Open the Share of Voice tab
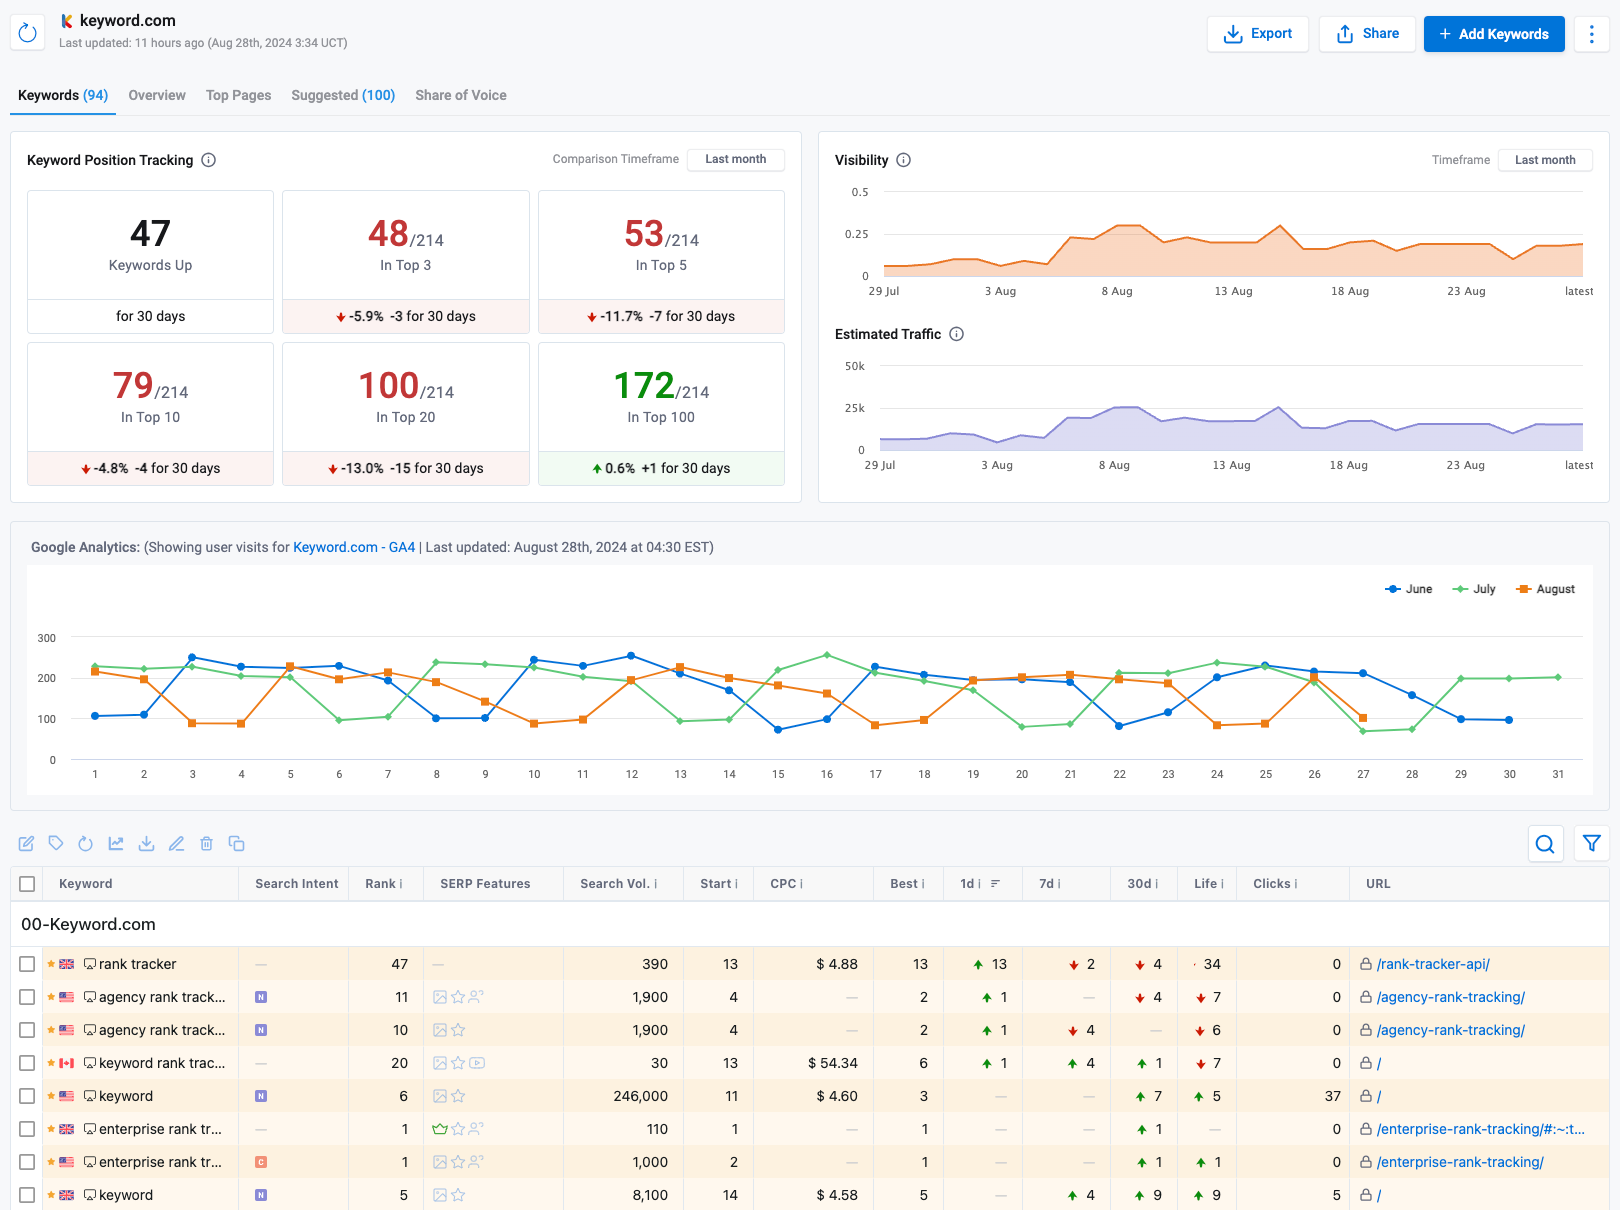The image size is (1620, 1210). (461, 95)
